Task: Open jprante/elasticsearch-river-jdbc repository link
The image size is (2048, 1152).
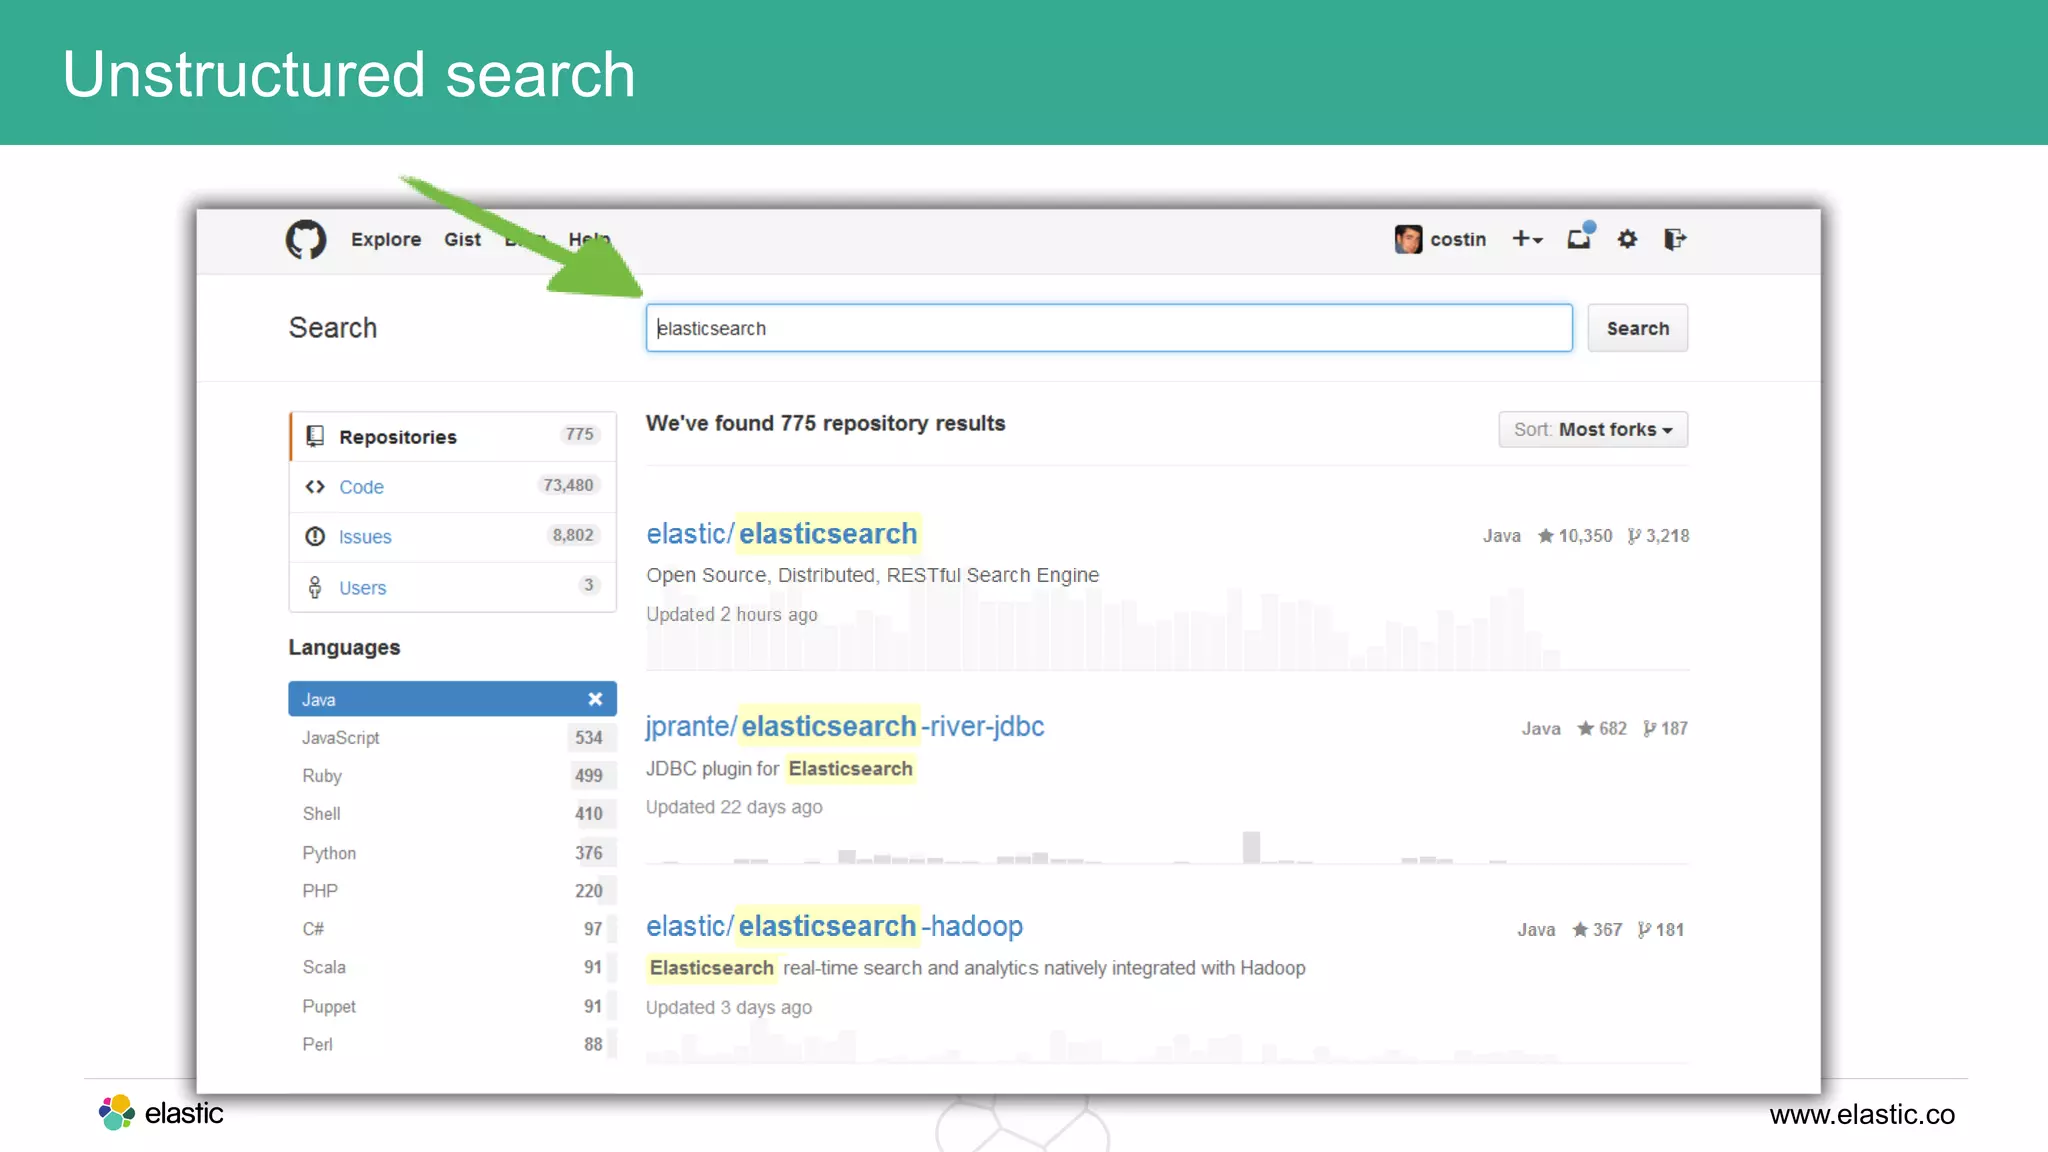Action: coord(845,727)
